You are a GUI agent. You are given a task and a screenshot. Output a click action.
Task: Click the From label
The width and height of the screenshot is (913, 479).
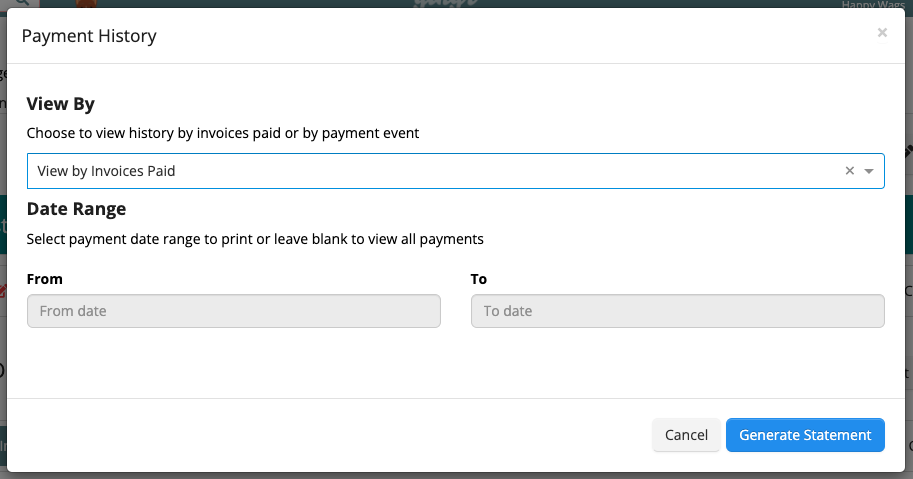click(45, 279)
